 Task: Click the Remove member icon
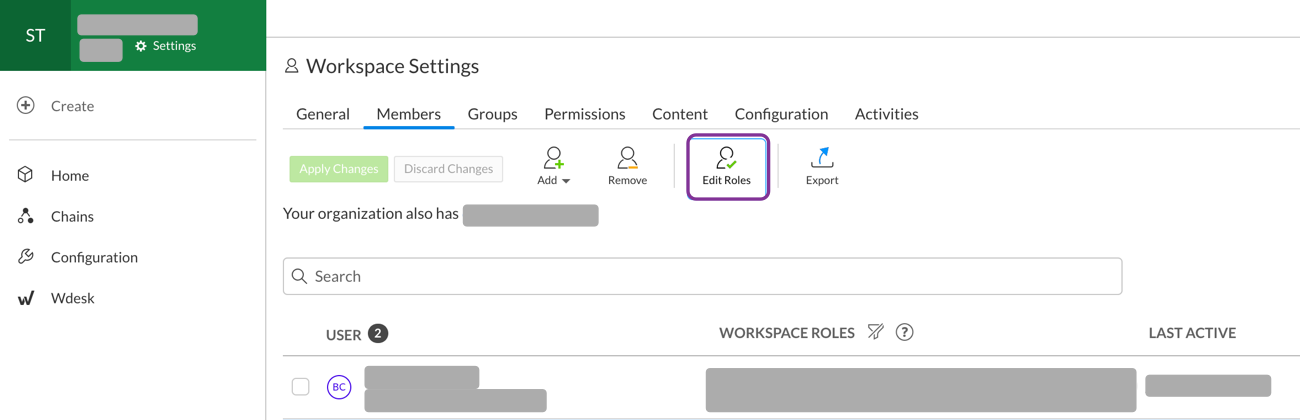627,159
